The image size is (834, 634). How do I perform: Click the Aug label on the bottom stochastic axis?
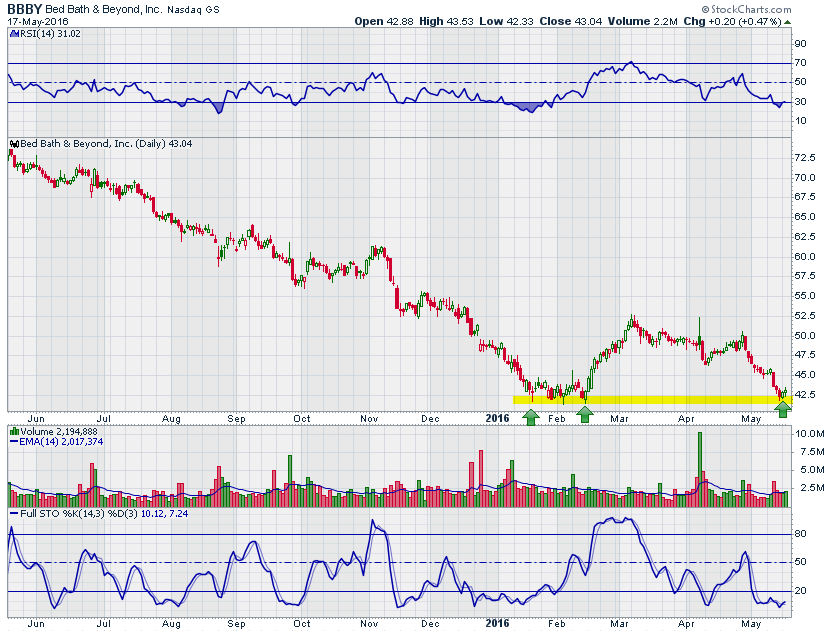click(171, 624)
